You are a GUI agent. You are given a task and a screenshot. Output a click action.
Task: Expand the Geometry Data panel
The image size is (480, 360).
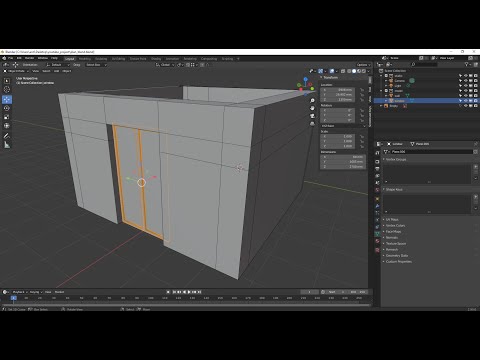[396, 255]
